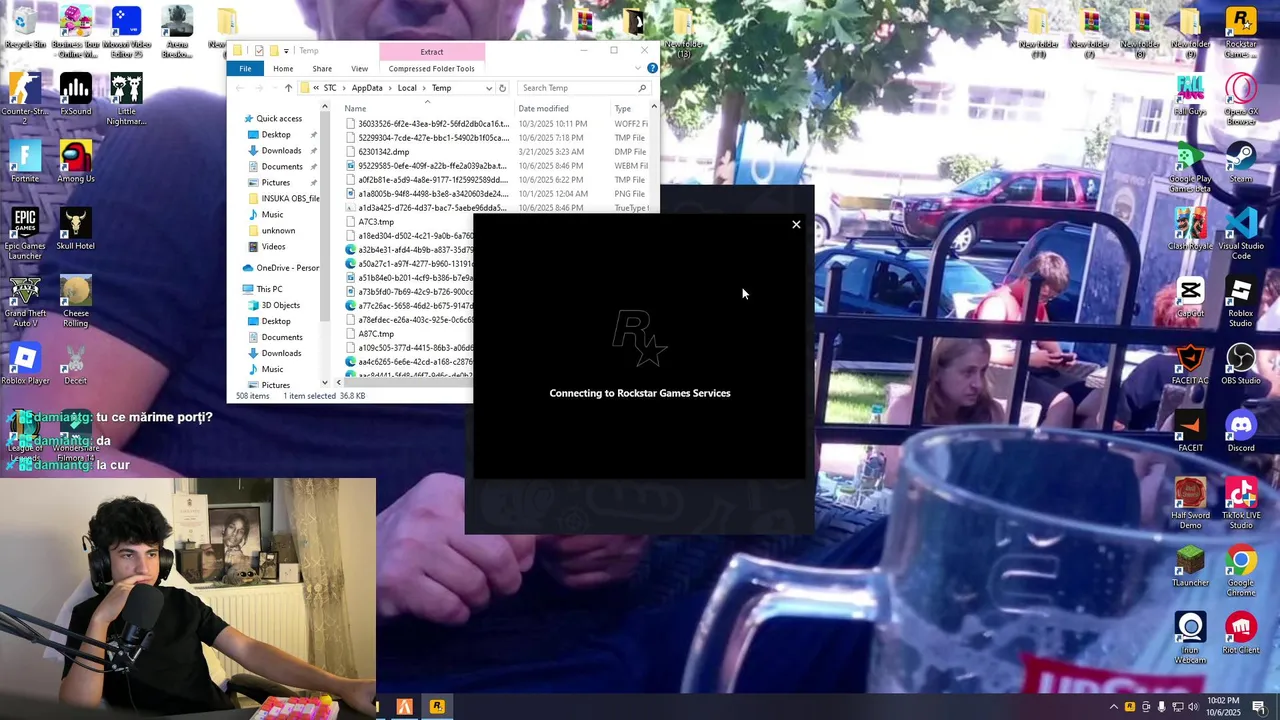
Task: Launch OBS Studio from desktop
Action: 1241,364
